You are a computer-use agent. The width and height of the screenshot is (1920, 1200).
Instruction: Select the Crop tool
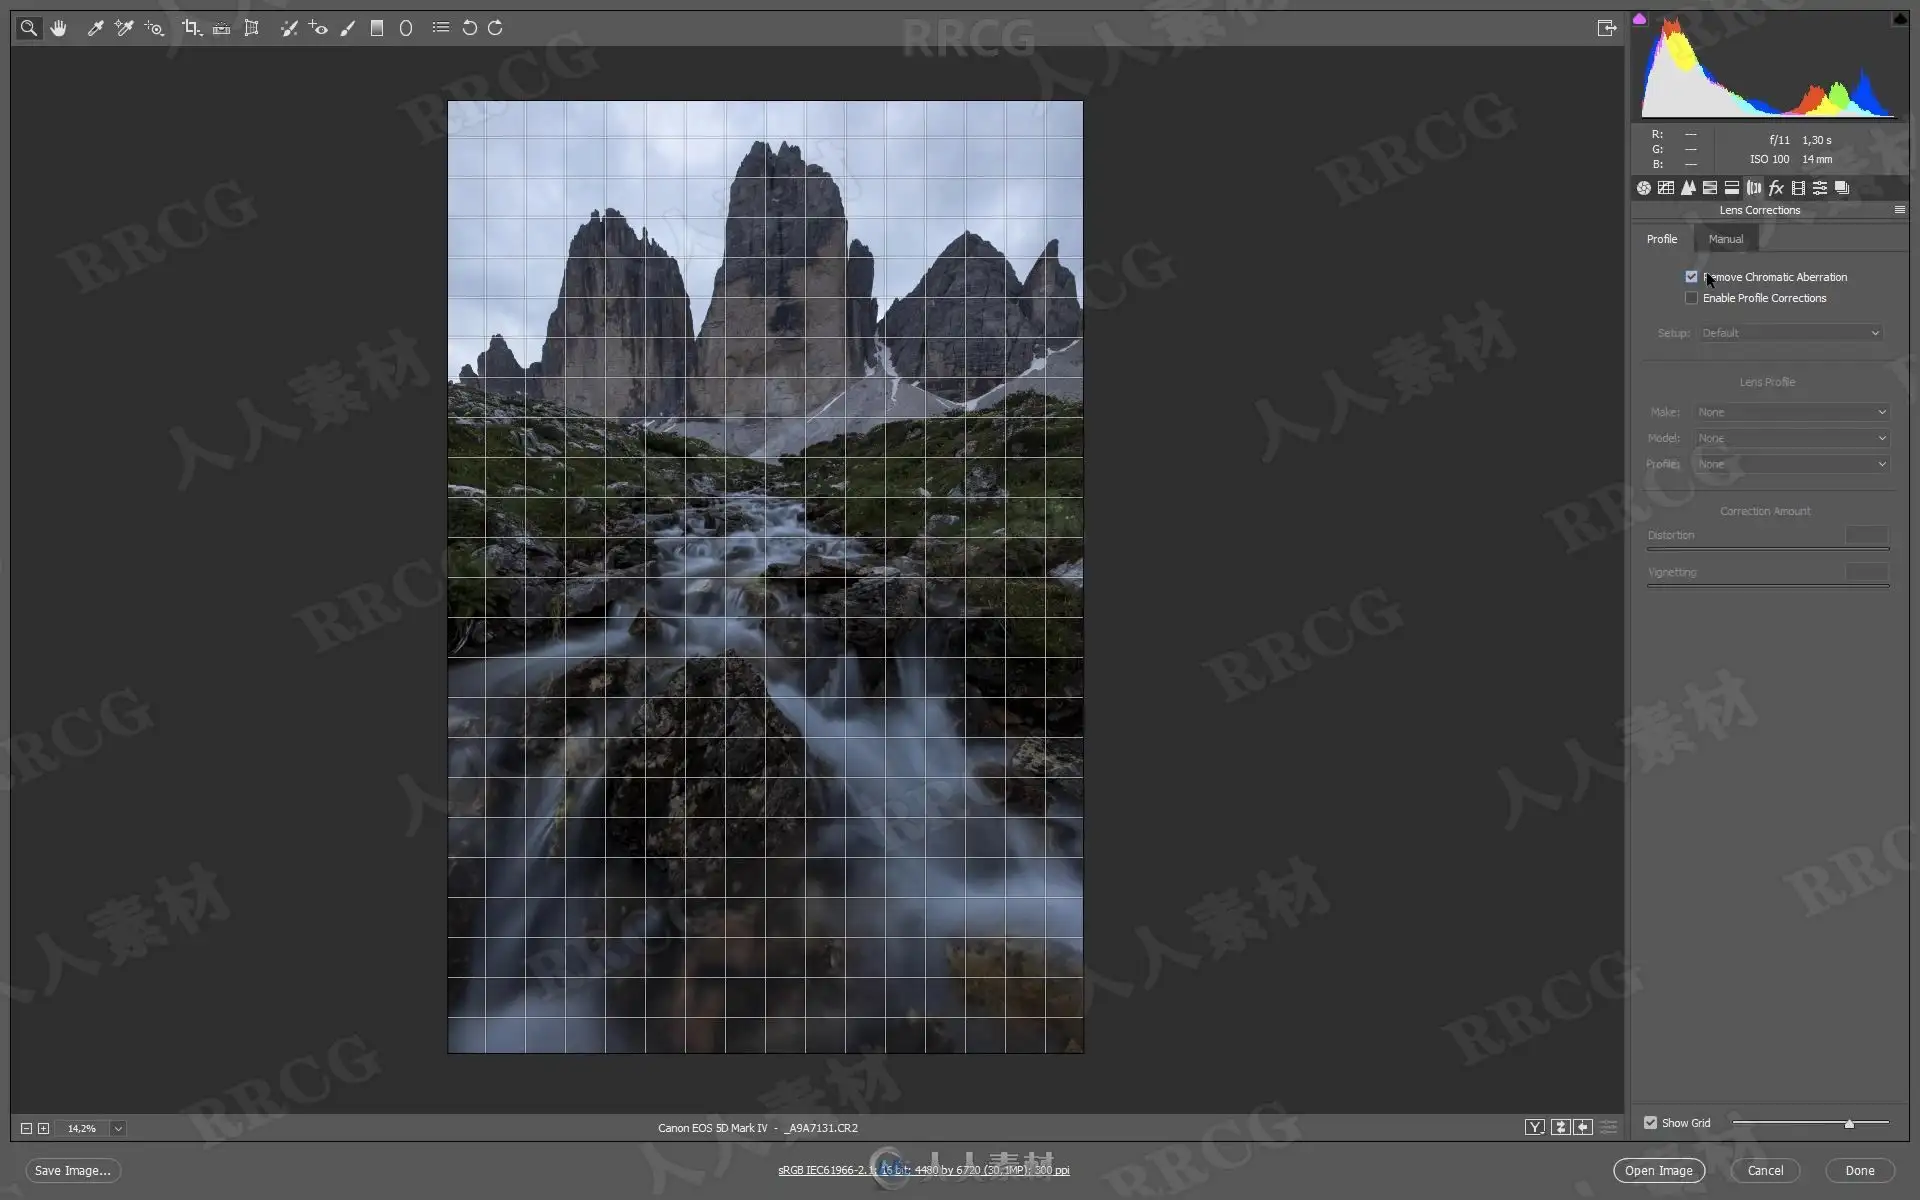[x=191, y=28]
